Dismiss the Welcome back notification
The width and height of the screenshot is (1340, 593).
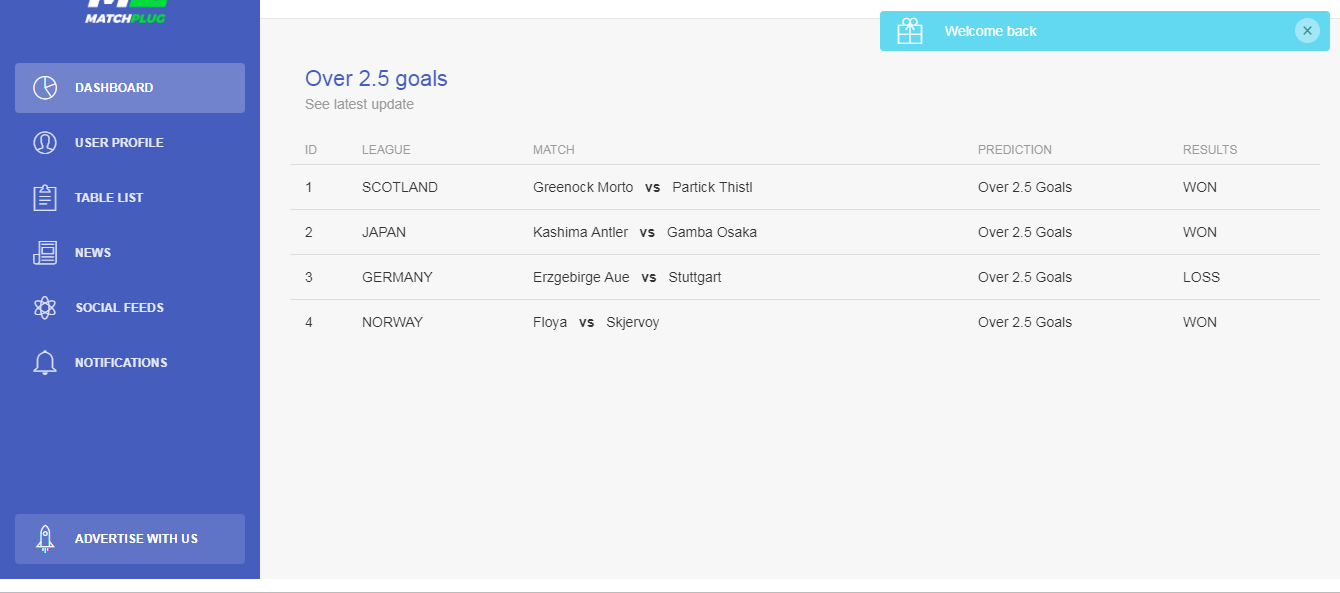pyautogui.click(x=1307, y=31)
